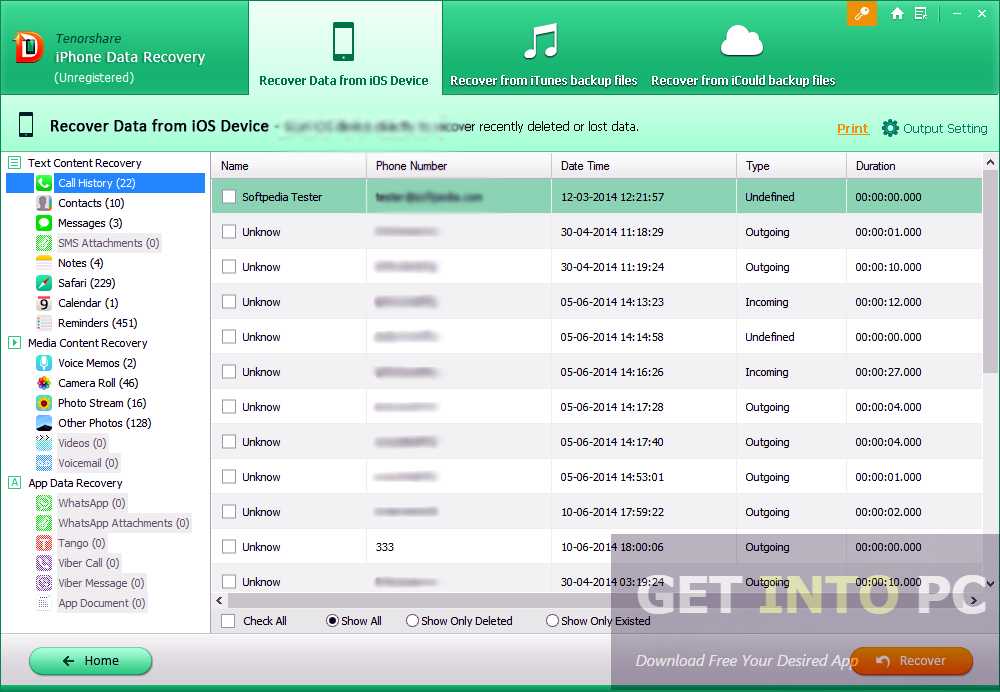Switch to Recover from iCloud backup files tab
Viewport: 1000px width, 692px height.
pos(743,54)
